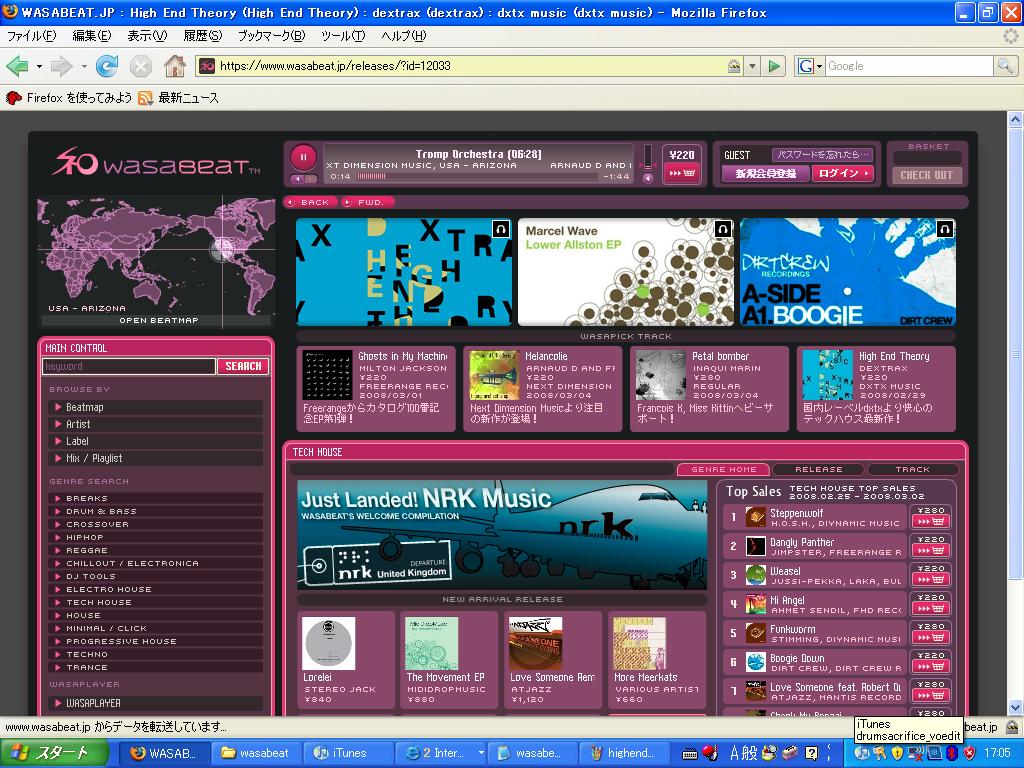Click the mute speaker icon under volume

648,178
